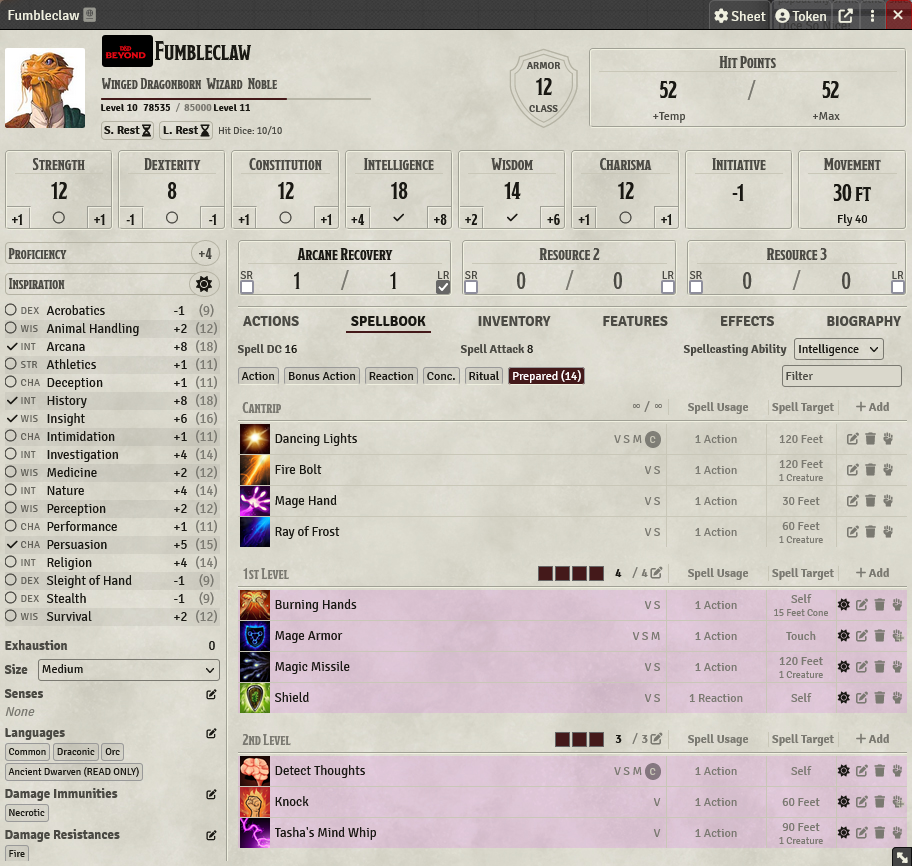Edit Damage Resistances
This screenshot has width=912, height=866.
pos(211,835)
